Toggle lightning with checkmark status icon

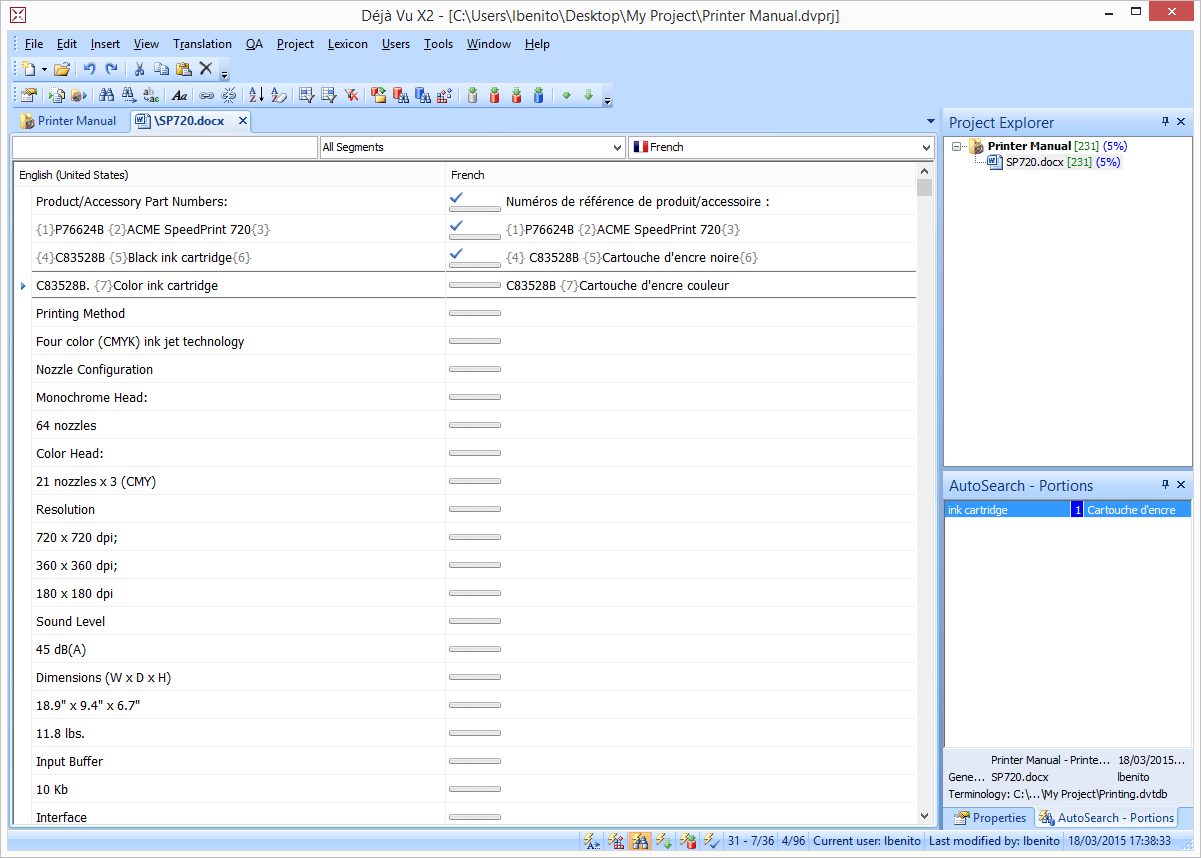pyautogui.click(x=712, y=841)
